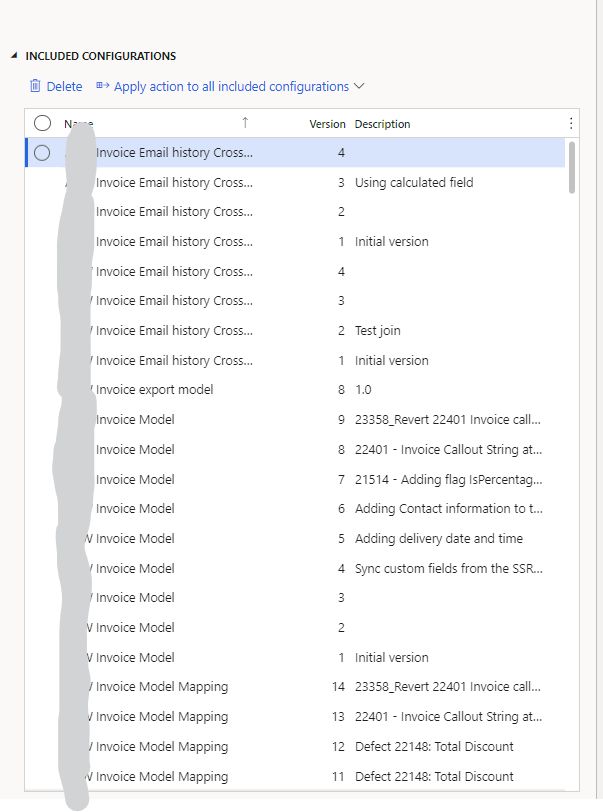Click the apply action arrow icon
Viewport: 603px width, 812px height.
click(102, 86)
